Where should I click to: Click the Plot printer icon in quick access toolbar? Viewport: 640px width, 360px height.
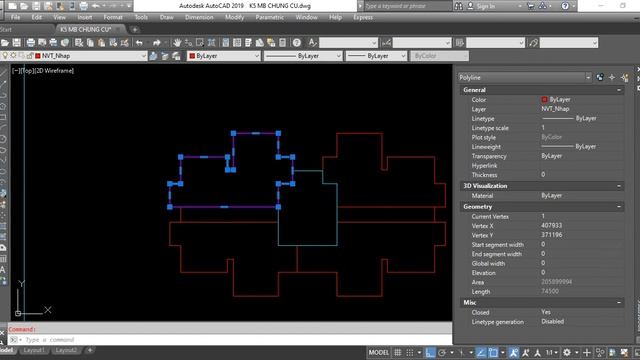(84, 6)
